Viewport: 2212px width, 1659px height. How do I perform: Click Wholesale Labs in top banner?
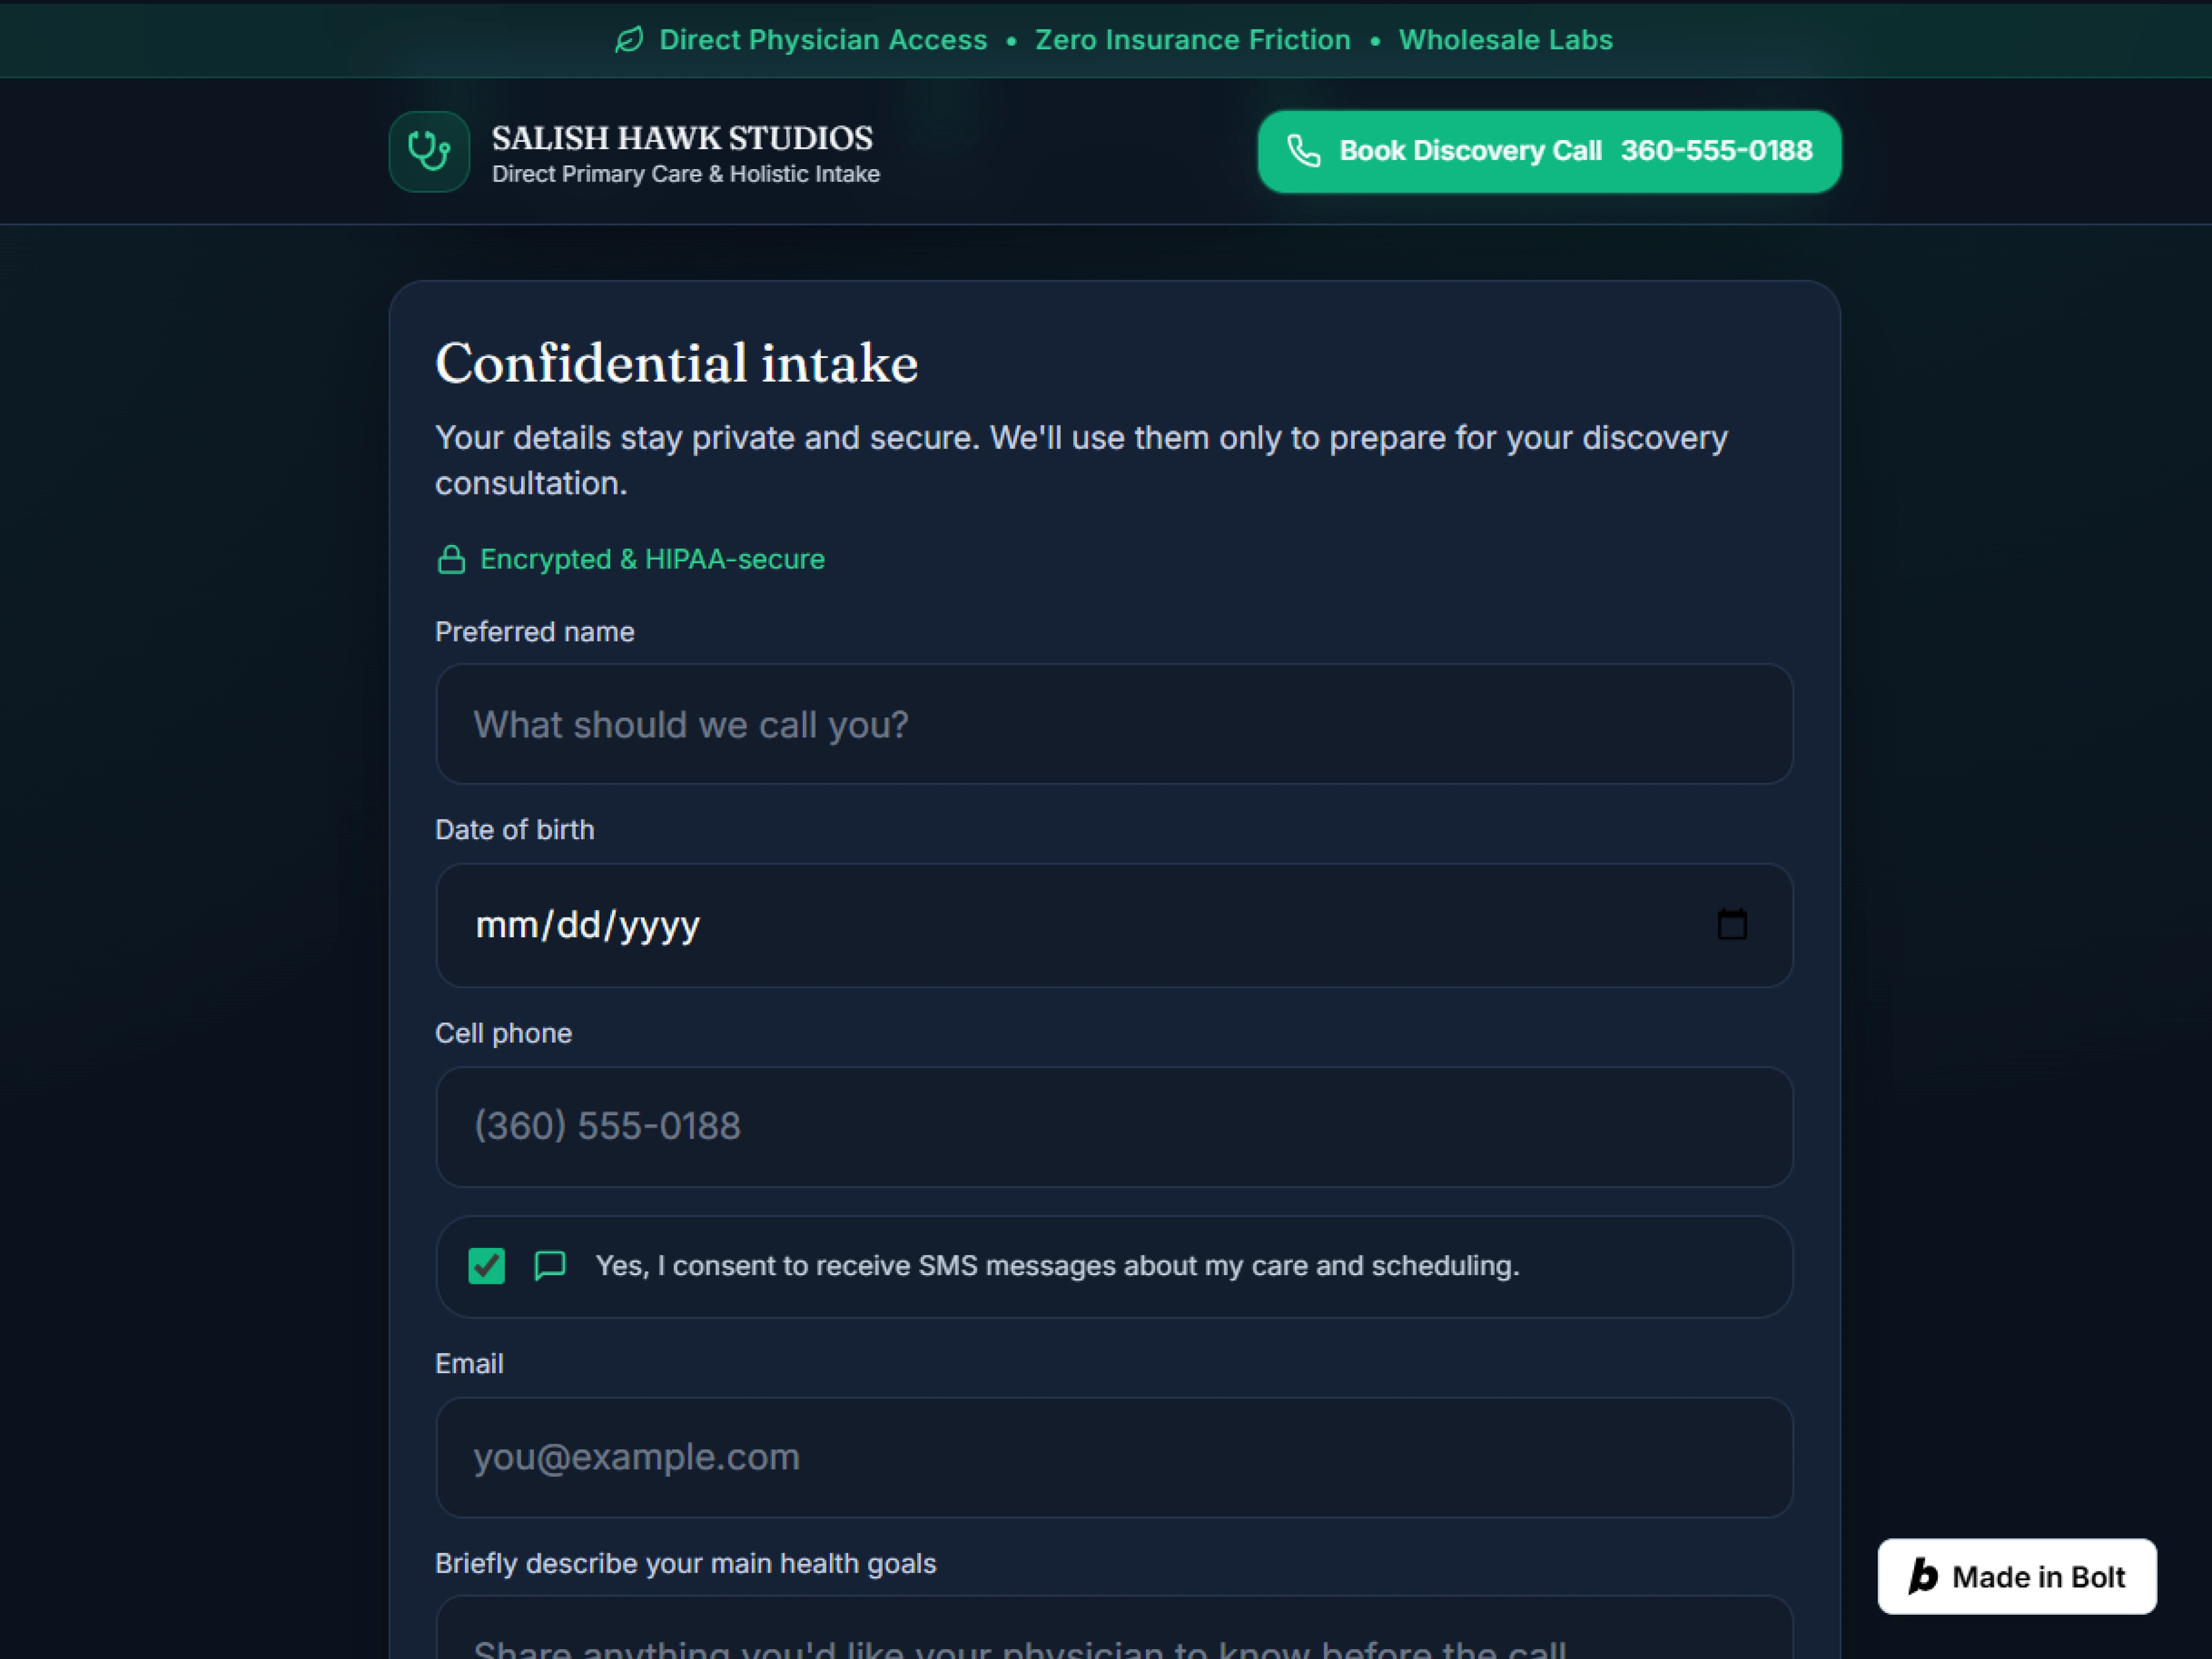pyautogui.click(x=1505, y=40)
